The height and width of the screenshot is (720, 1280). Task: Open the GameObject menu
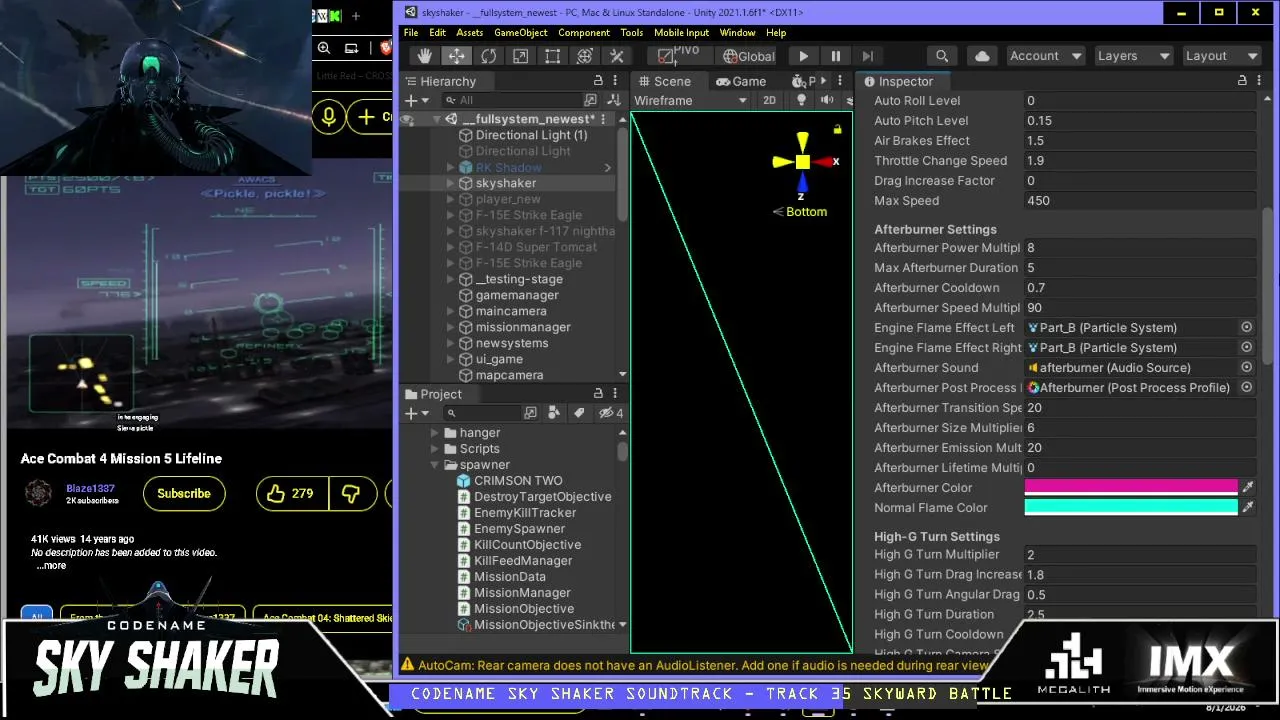(521, 33)
